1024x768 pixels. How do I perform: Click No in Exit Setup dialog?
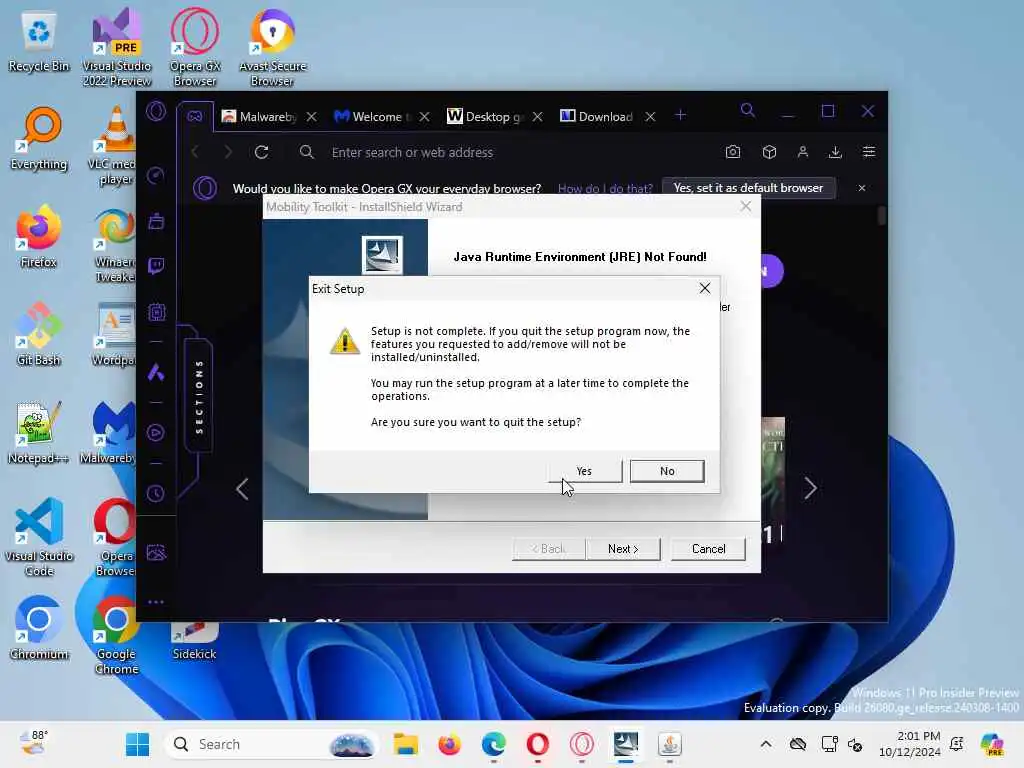pos(667,471)
